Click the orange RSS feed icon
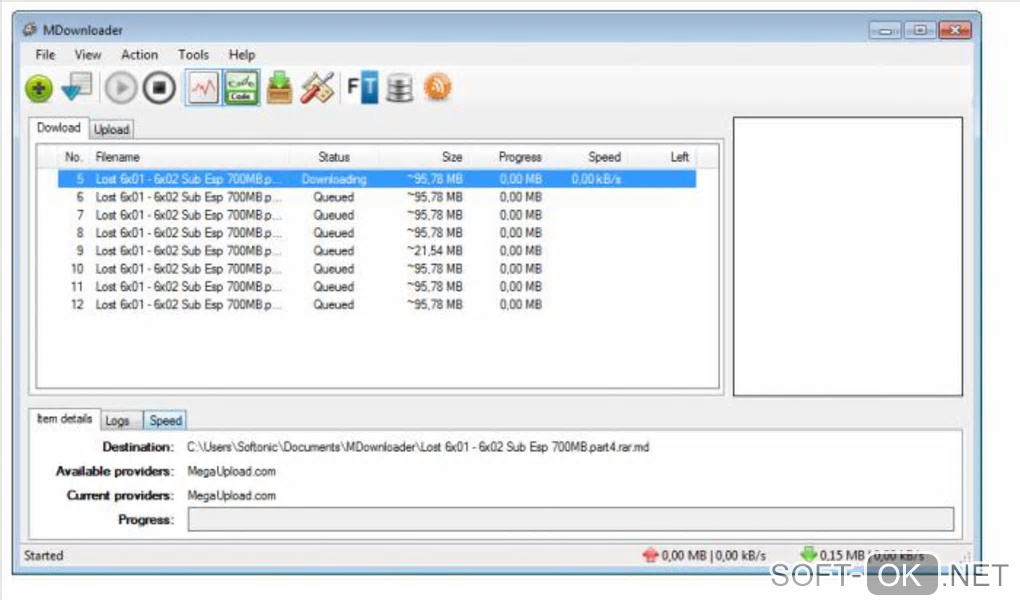 pos(437,87)
